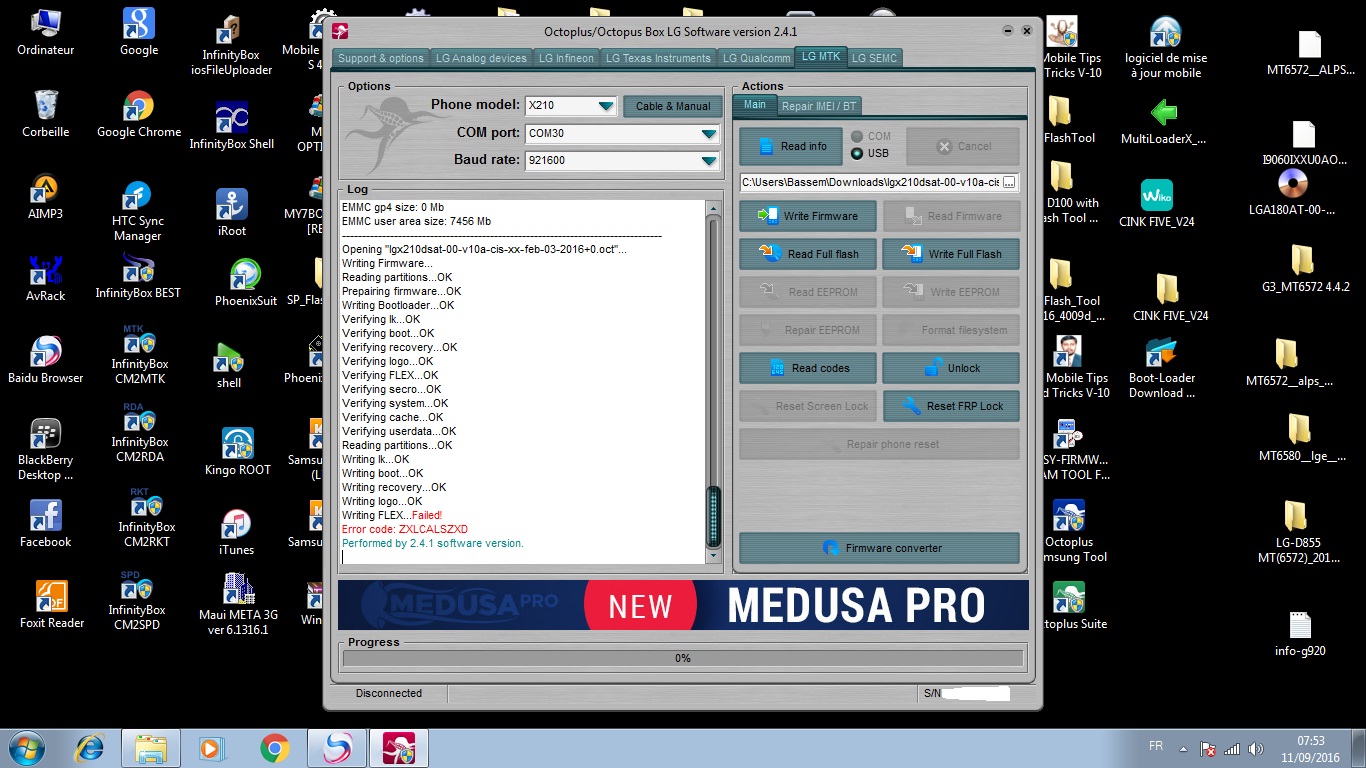Switch to LG Texas Instruments tab
This screenshot has height=768, width=1366.
pyautogui.click(x=658, y=58)
